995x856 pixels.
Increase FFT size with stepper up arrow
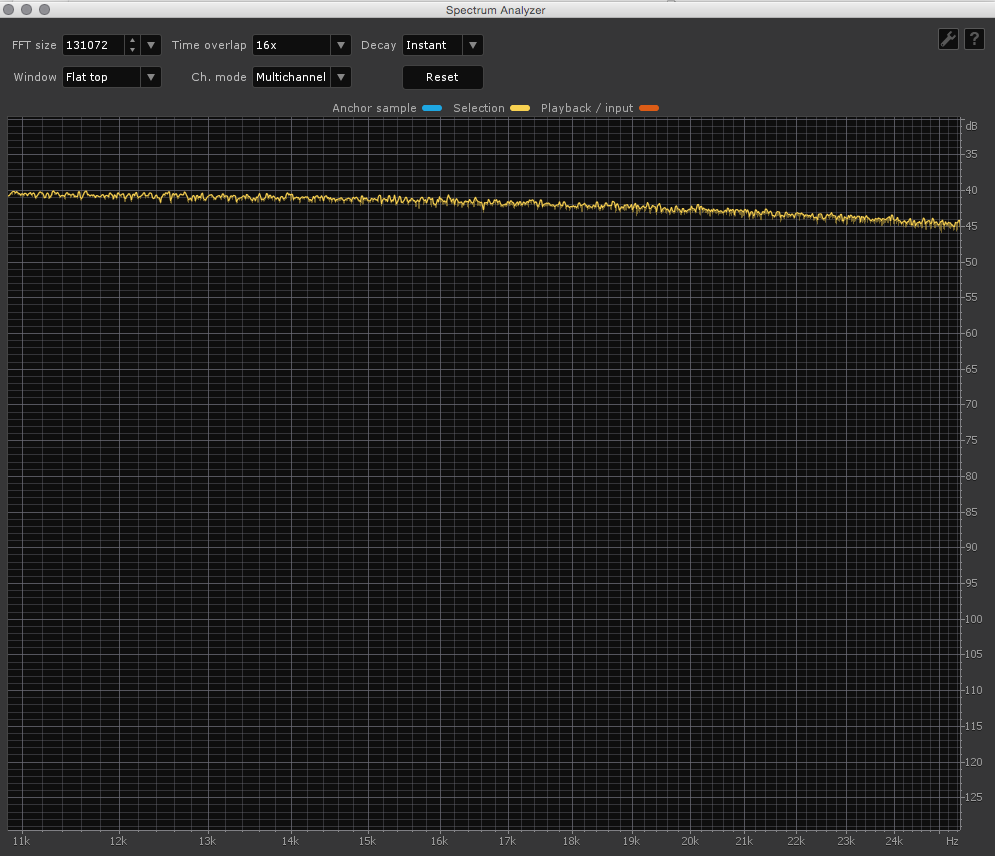point(132,41)
